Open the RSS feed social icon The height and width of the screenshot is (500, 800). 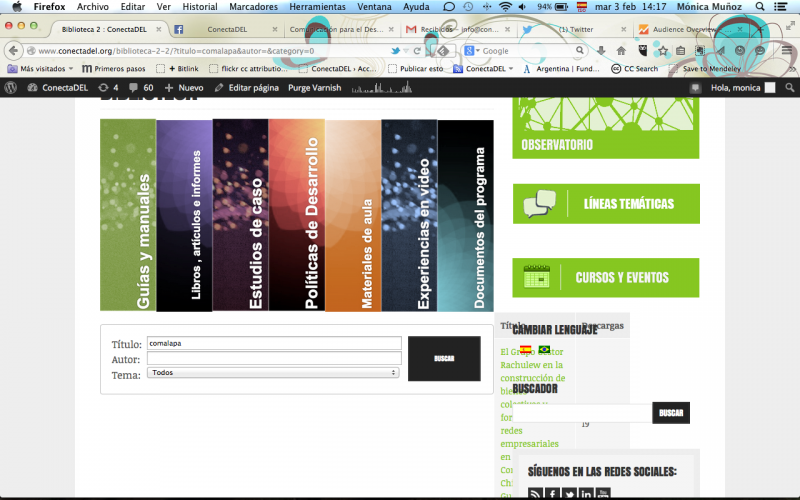click(x=535, y=493)
